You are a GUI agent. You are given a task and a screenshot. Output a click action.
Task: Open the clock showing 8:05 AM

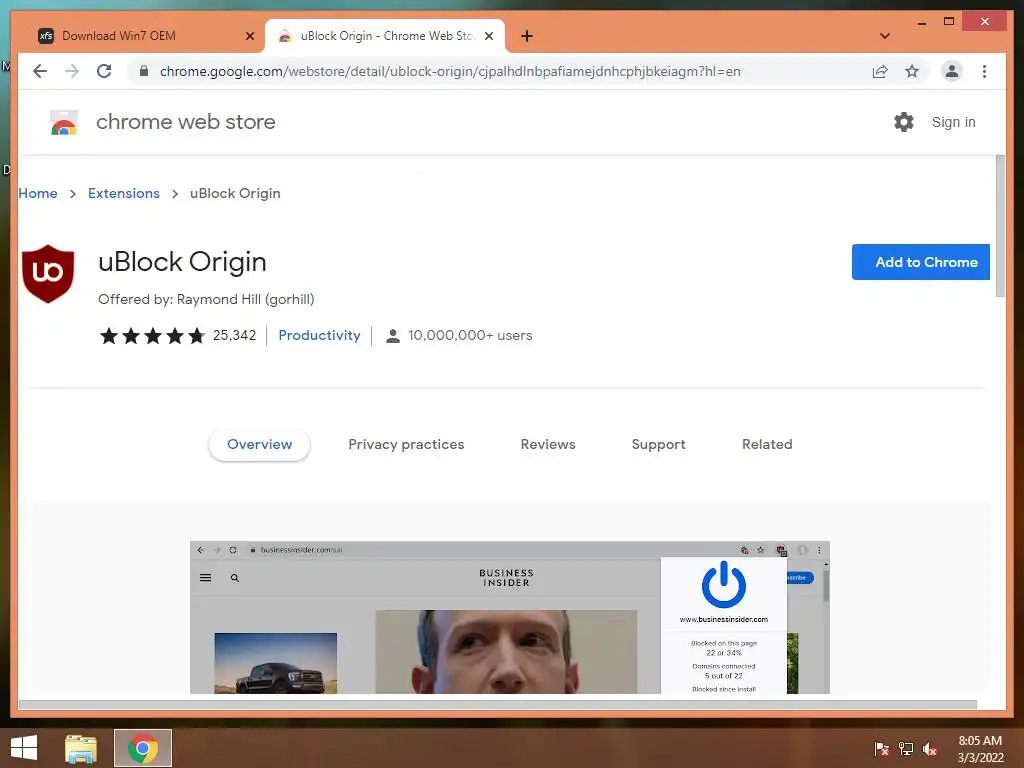tap(980, 749)
